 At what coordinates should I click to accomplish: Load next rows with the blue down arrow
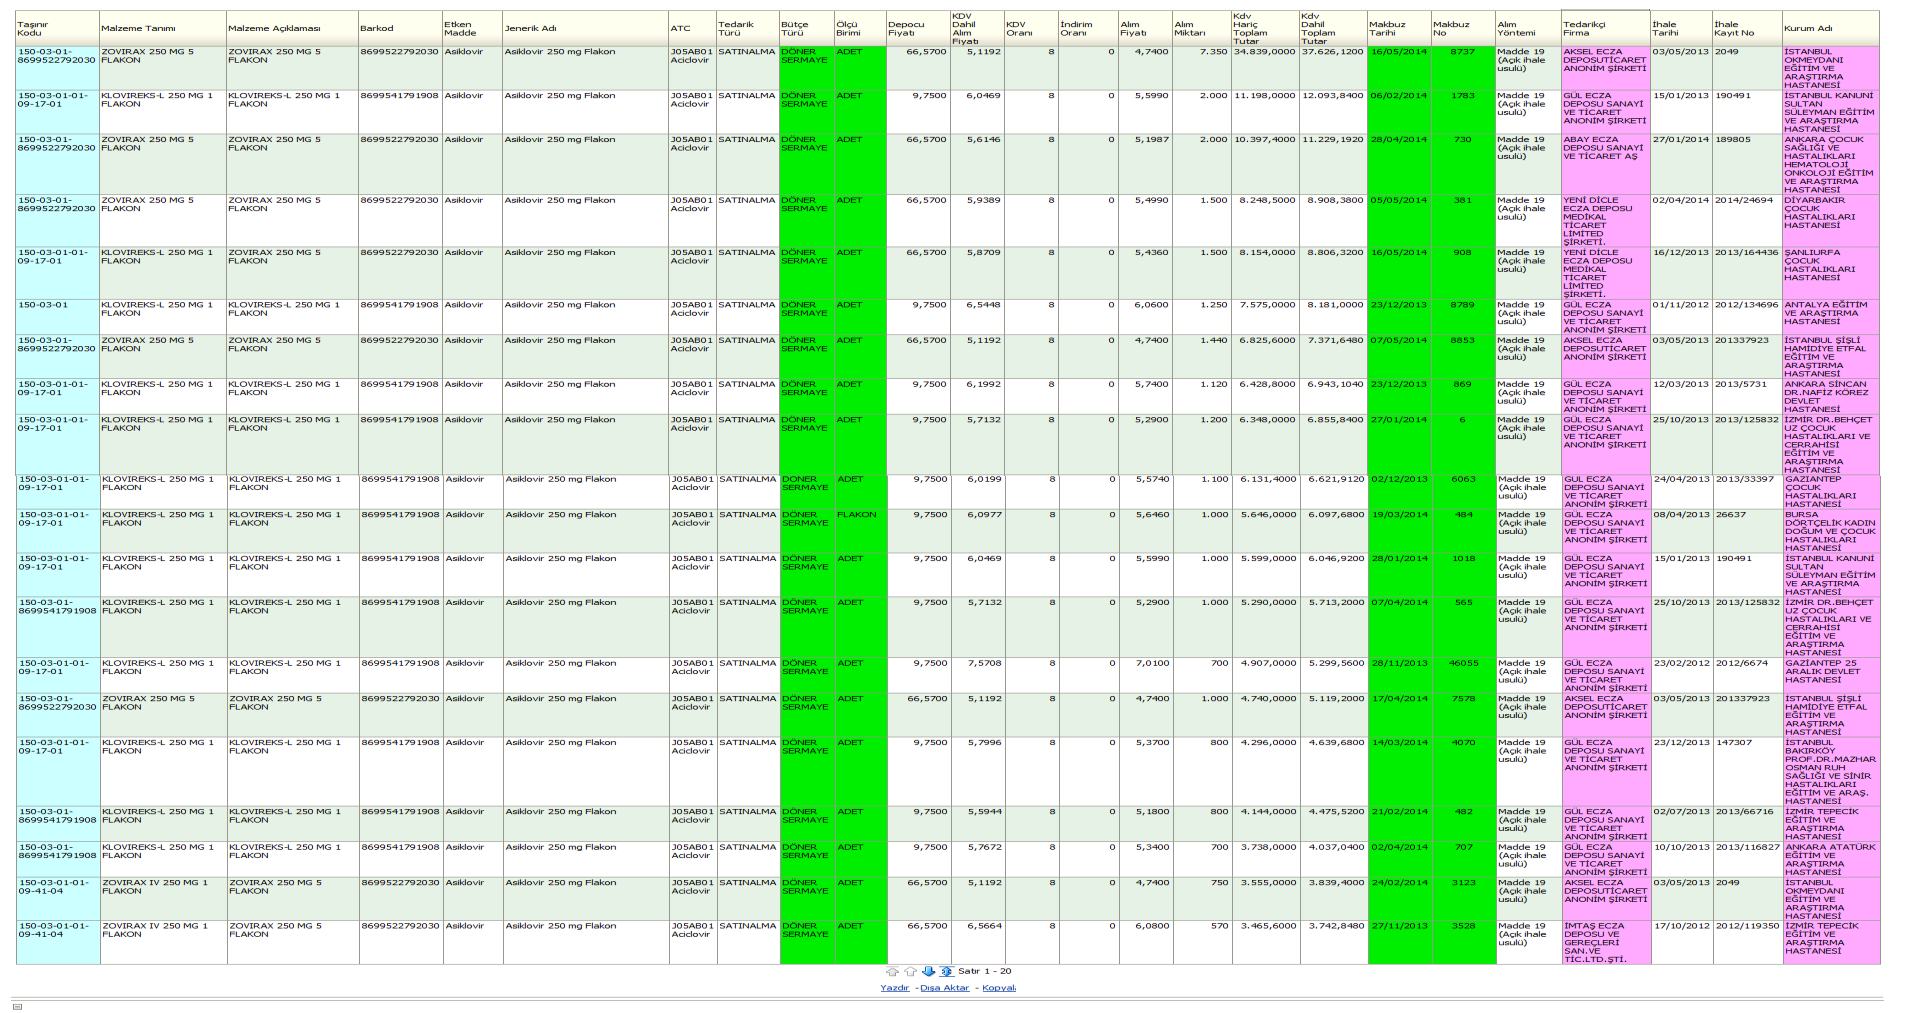coord(928,972)
